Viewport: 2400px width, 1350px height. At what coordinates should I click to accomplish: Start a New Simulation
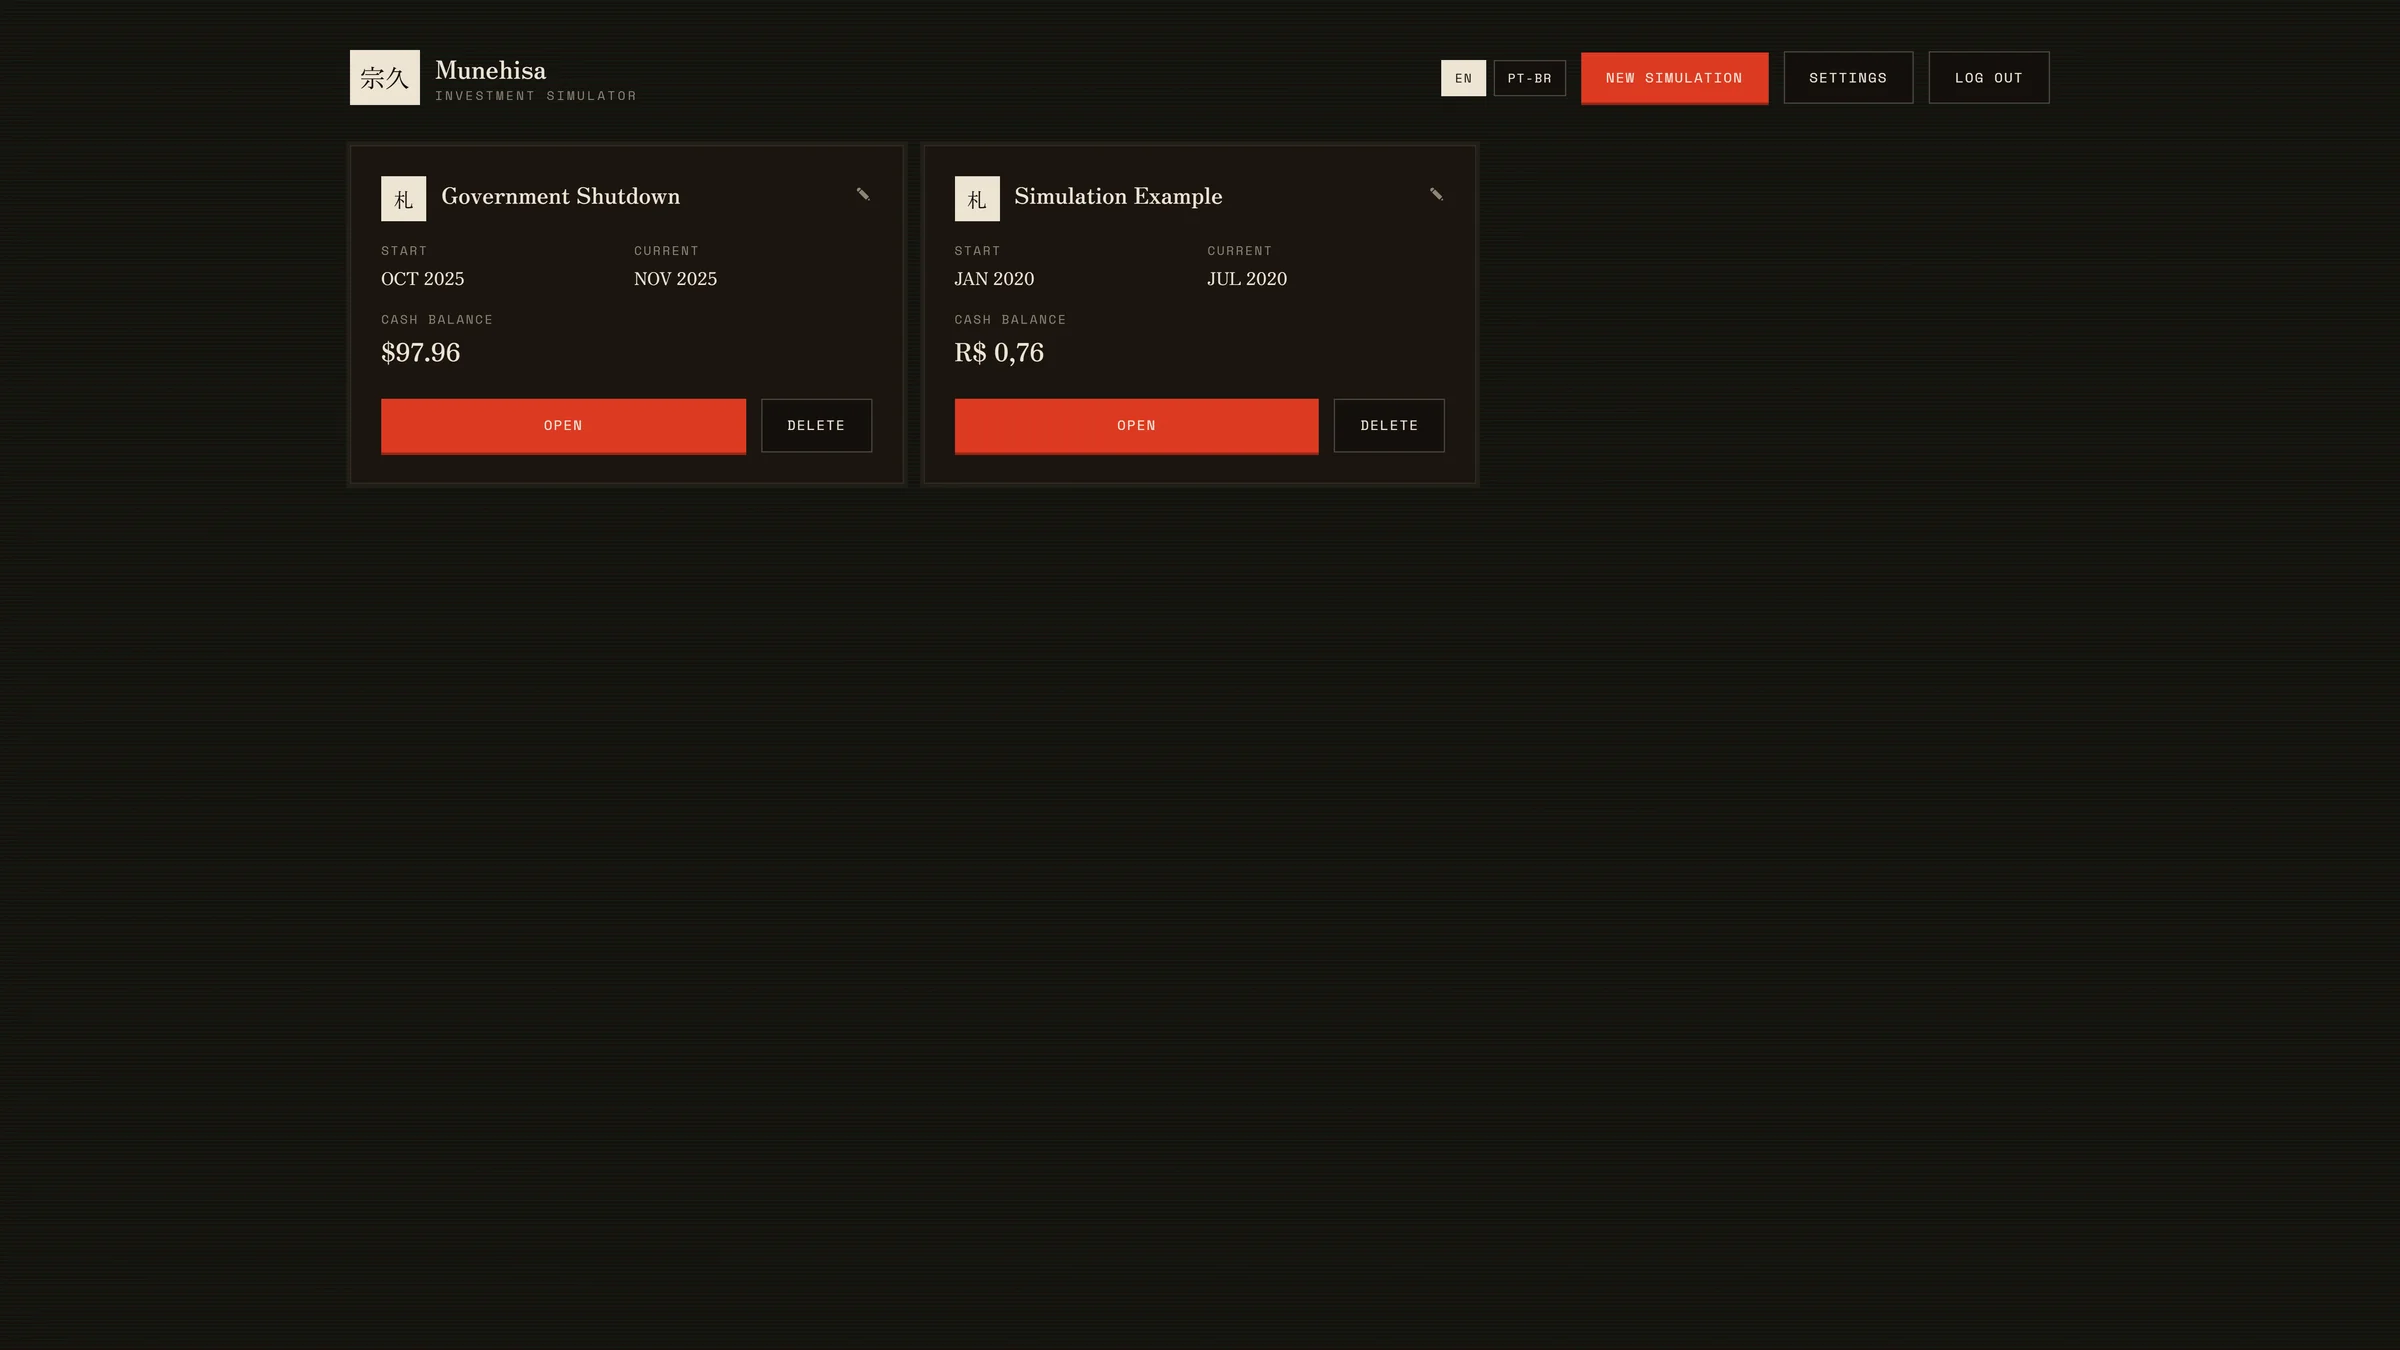pos(1674,78)
